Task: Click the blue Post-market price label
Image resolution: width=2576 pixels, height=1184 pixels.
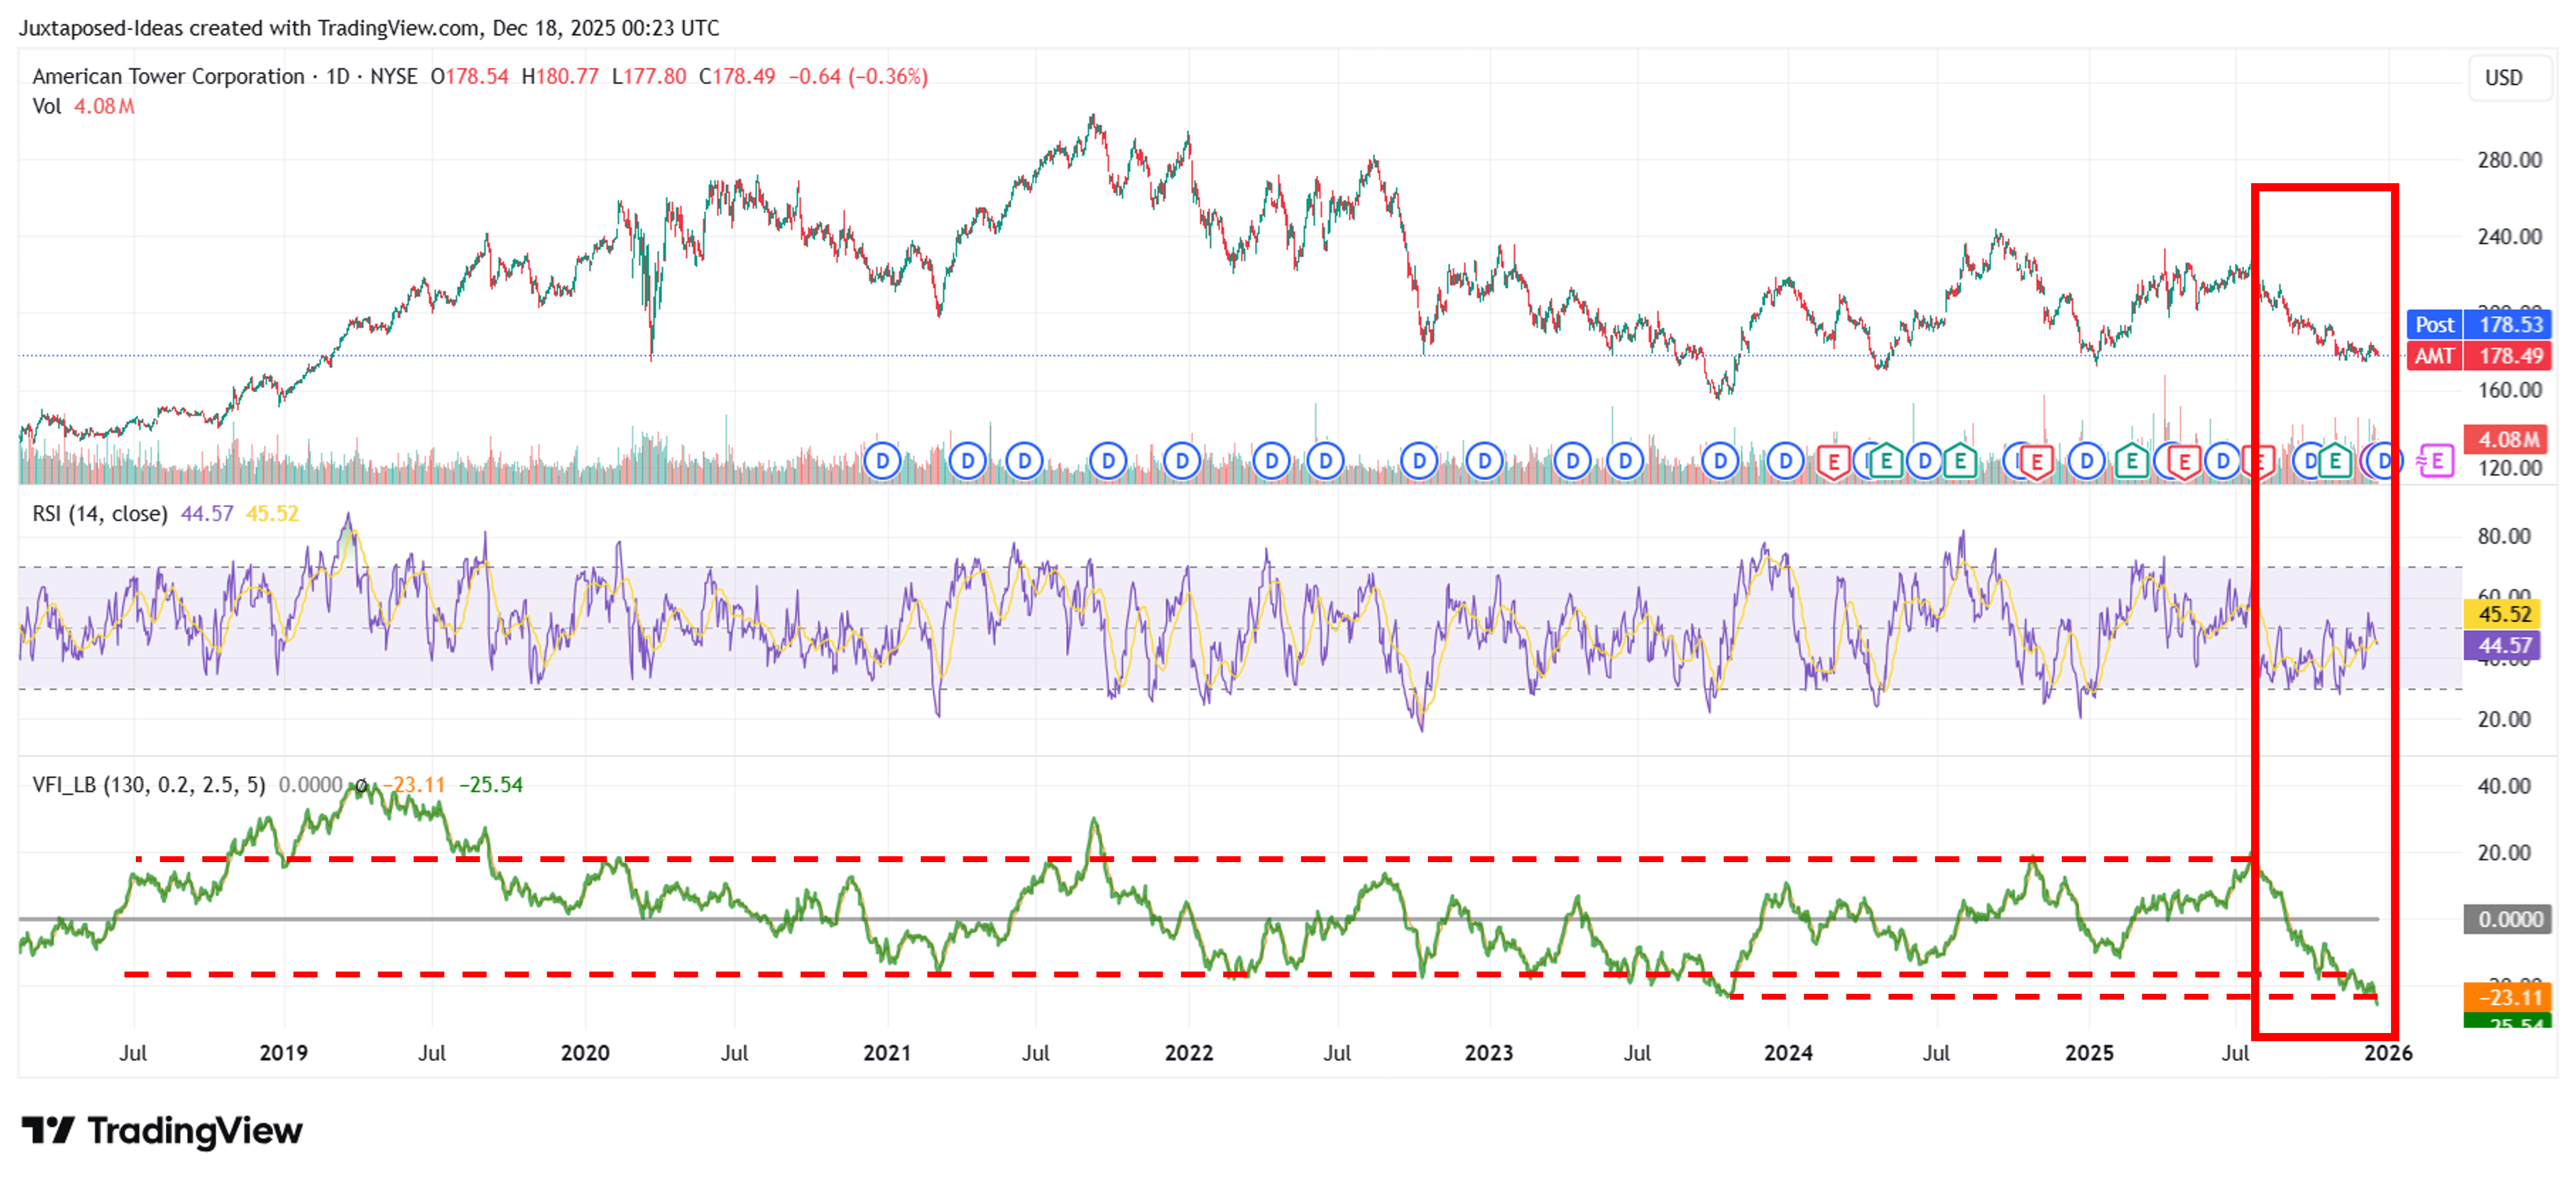Action: tap(2479, 325)
